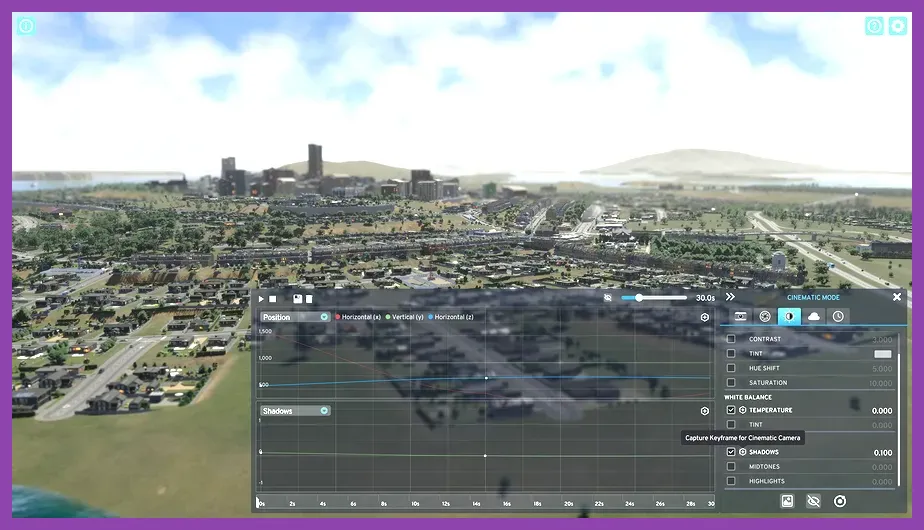Viewport: 924px width, 530px height.
Task: Click the Hue Shift value 5.000
Action: [x=882, y=369]
